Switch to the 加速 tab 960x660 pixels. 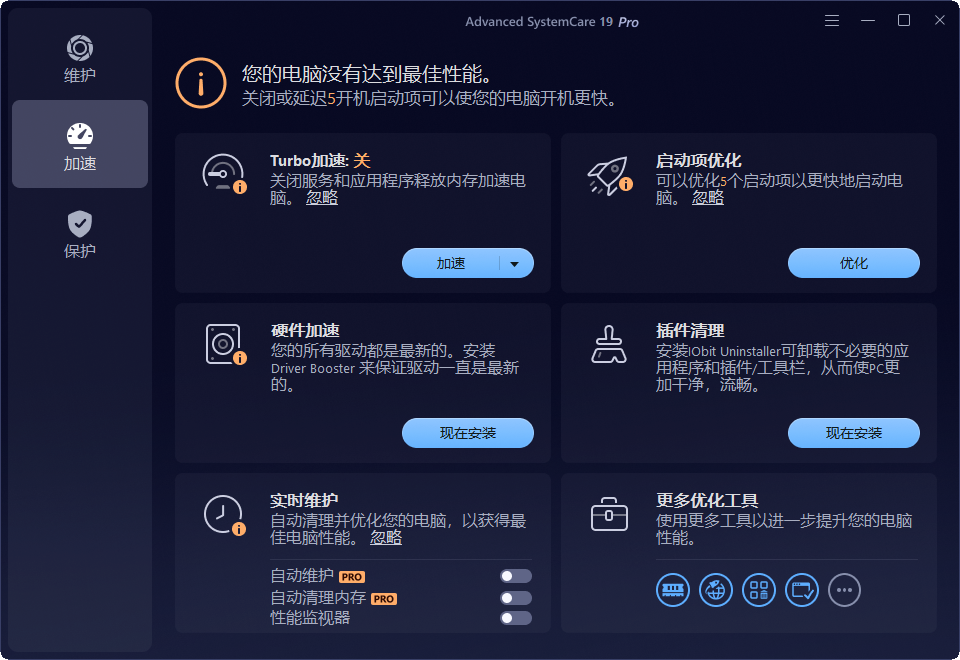(79, 144)
